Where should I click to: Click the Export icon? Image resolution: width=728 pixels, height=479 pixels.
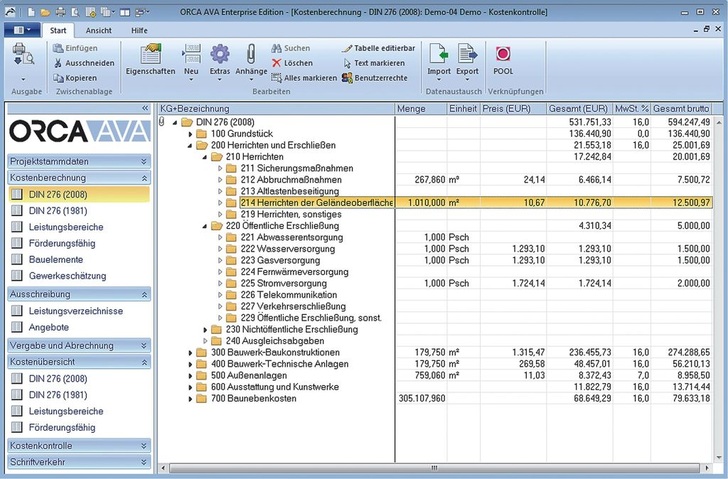(x=467, y=54)
